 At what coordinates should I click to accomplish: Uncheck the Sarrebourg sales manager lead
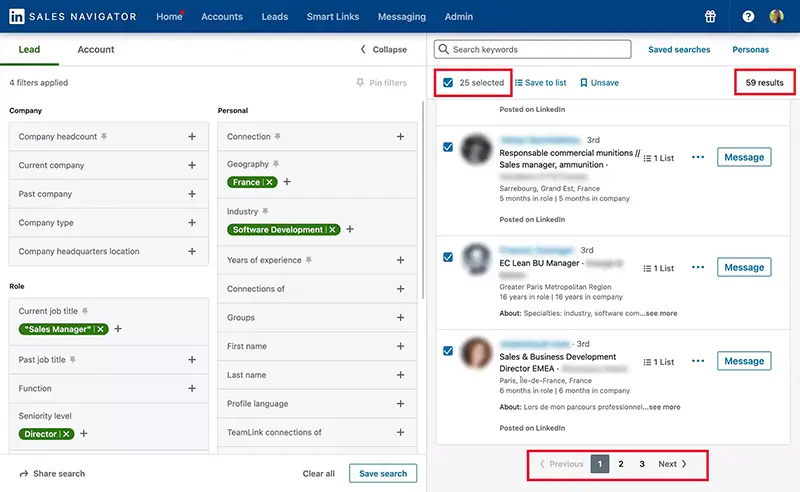click(448, 147)
